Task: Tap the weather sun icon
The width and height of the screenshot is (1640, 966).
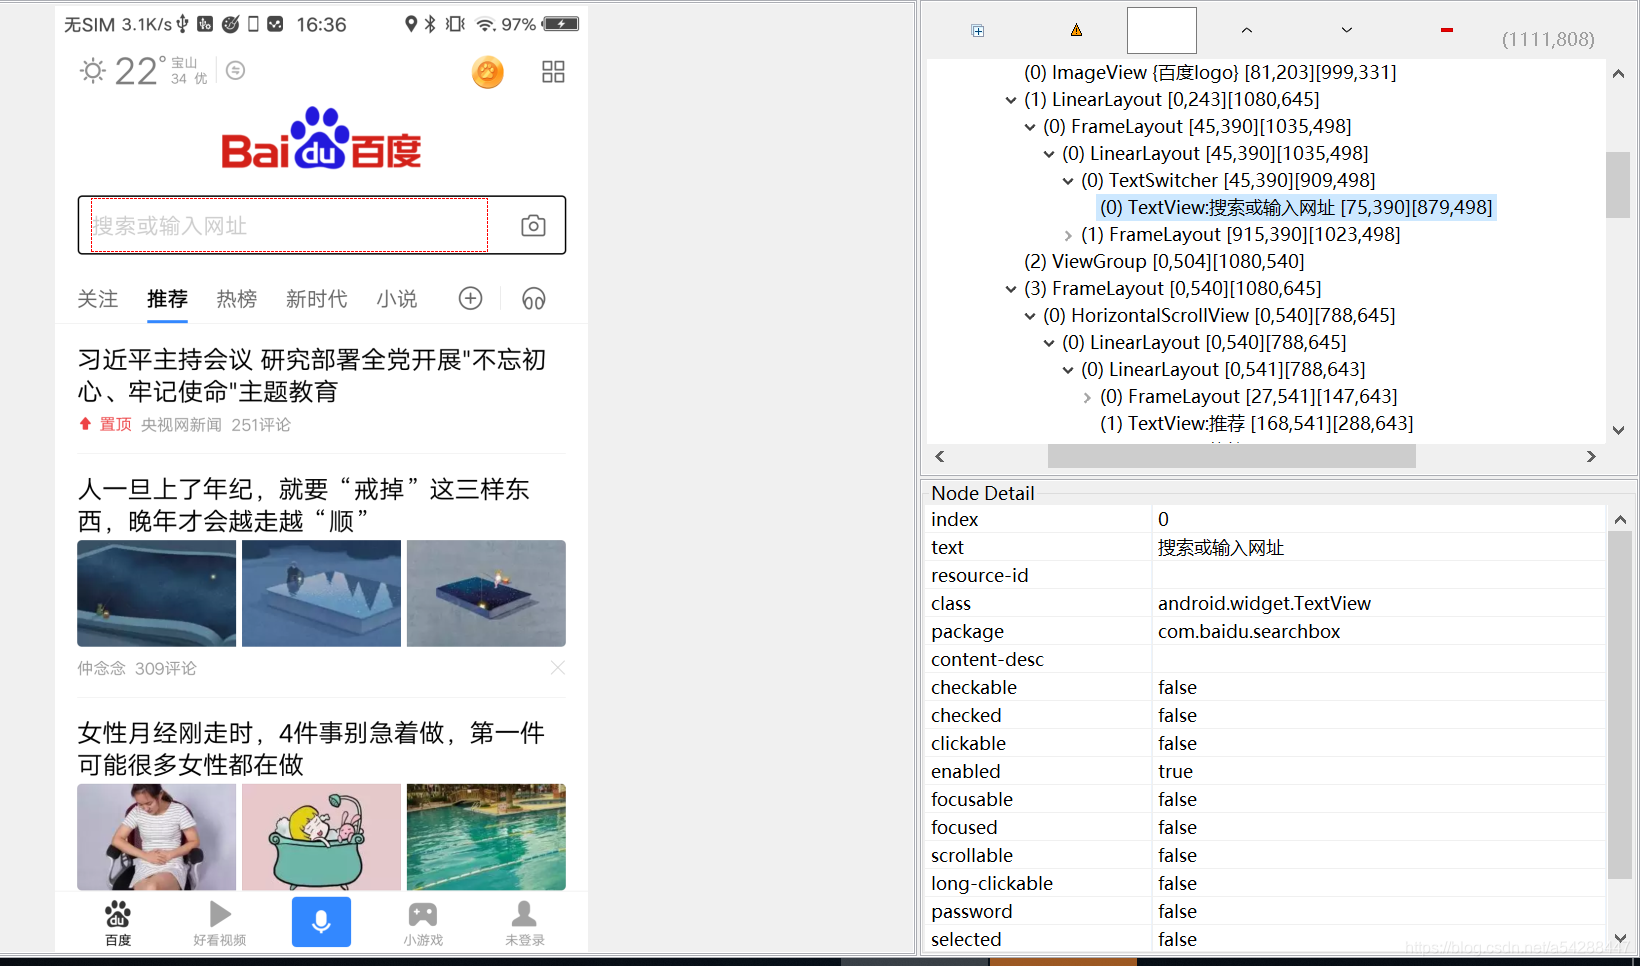Action: pos(93,70)
